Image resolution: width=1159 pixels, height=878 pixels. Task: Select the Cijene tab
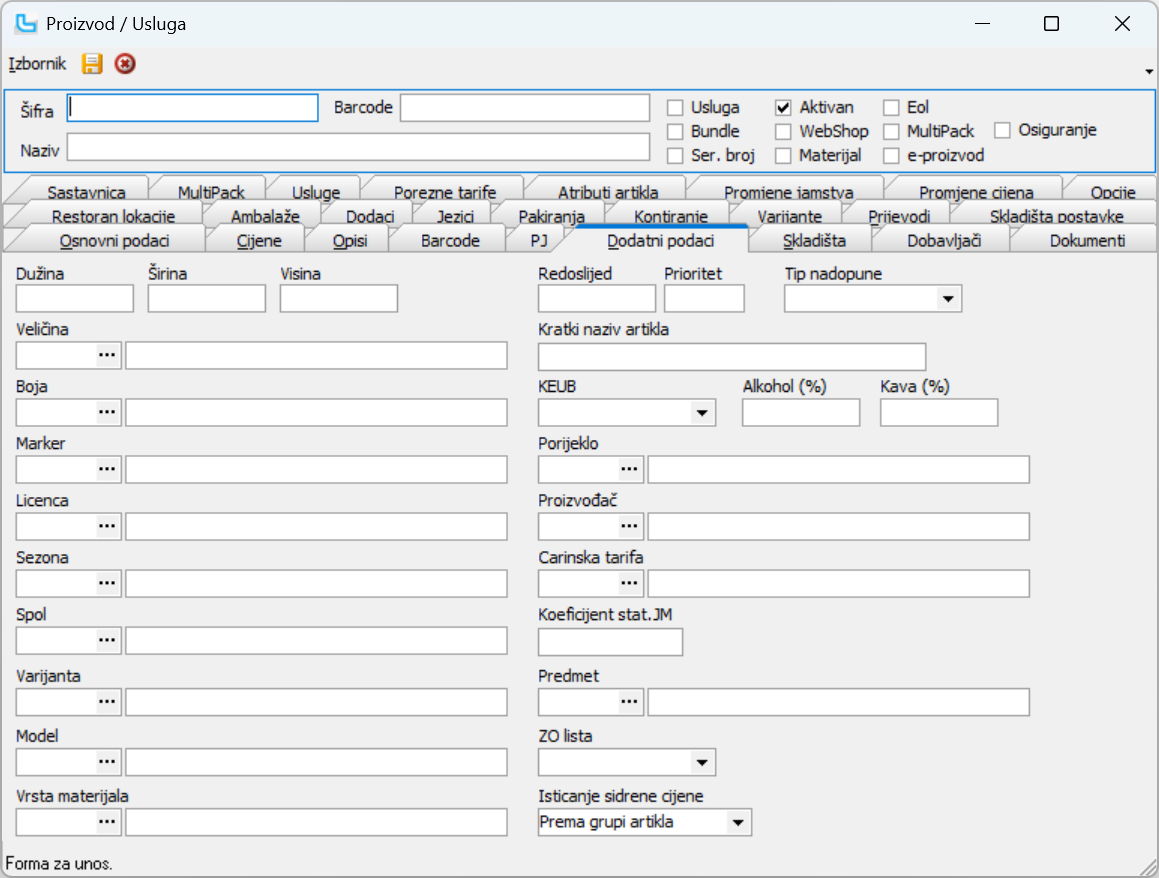pos(259,240)
